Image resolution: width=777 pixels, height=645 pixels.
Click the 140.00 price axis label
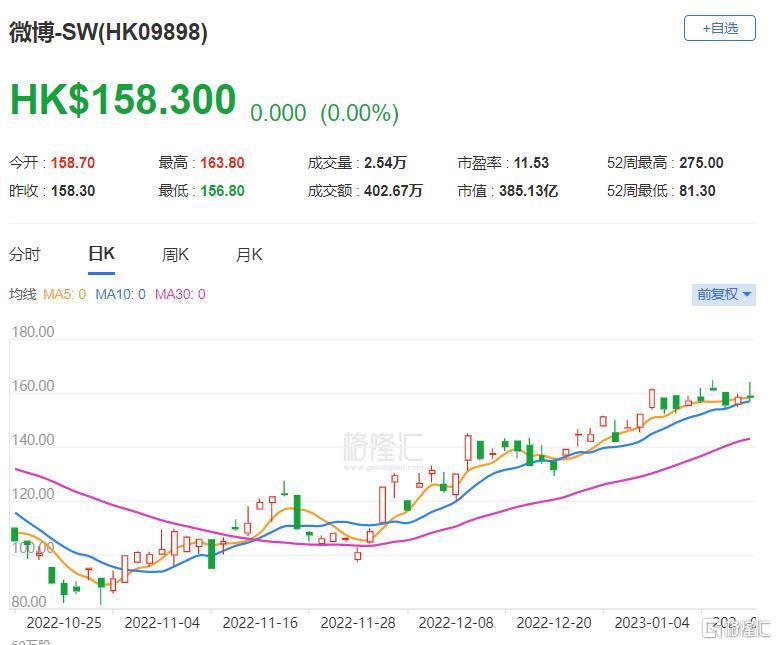point(33,439)
